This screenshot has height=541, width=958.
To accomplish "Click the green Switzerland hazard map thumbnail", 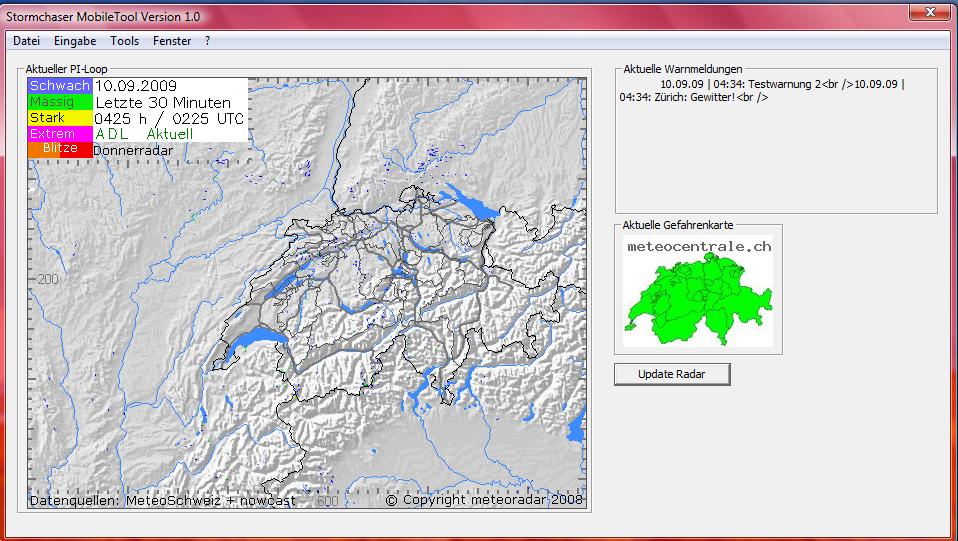I will click(698, 298).
